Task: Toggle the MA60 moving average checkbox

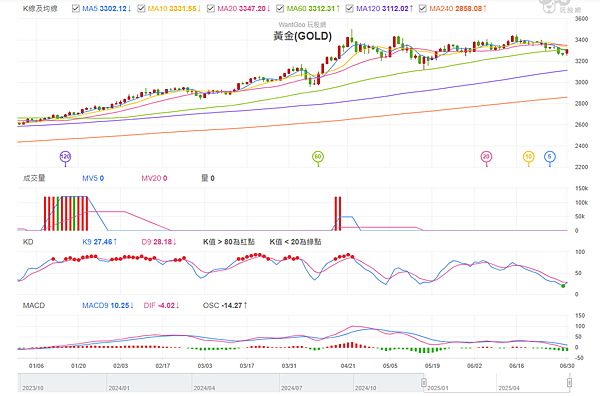Action: pyautogui.click(x=280, y=8)
